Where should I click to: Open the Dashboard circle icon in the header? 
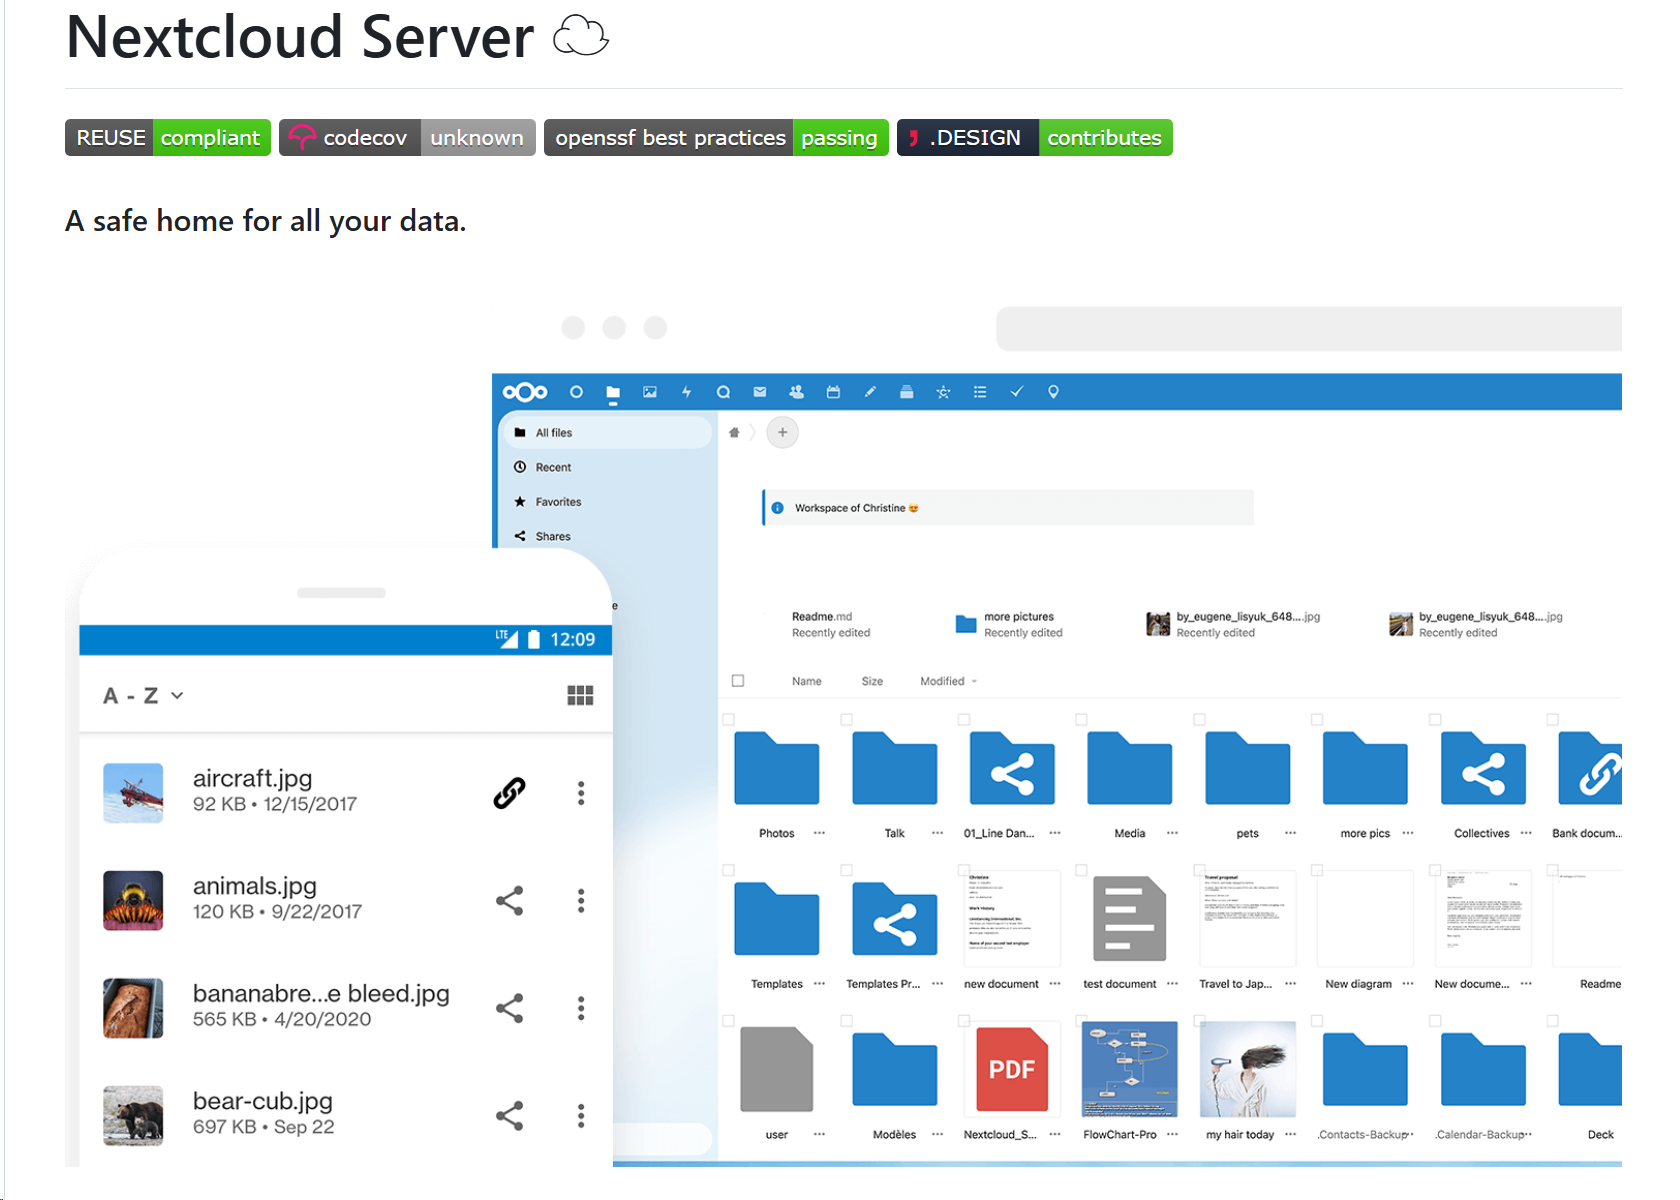[x=576, y=392]
